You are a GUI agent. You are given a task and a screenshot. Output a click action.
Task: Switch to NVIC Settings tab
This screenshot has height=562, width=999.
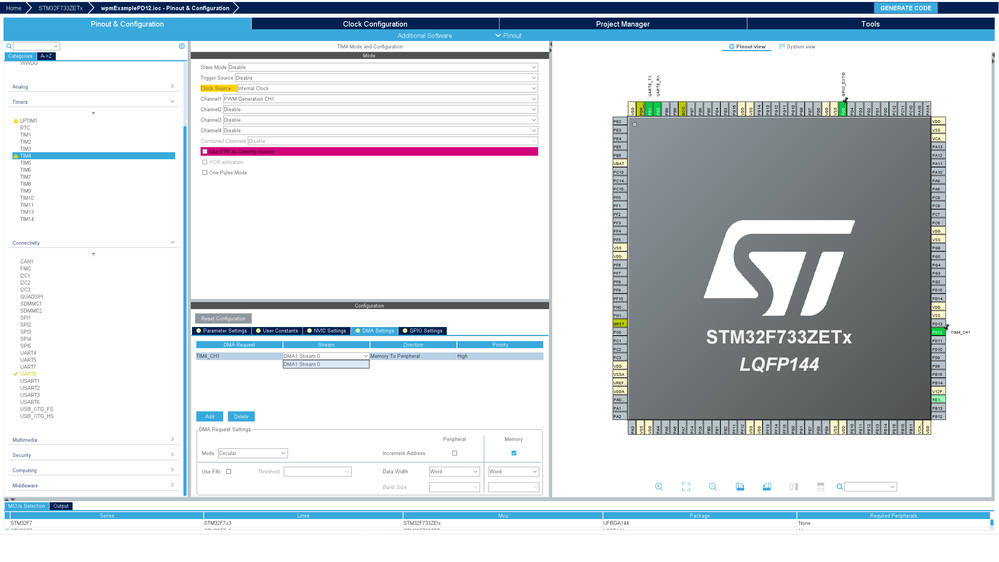point(326,331)
